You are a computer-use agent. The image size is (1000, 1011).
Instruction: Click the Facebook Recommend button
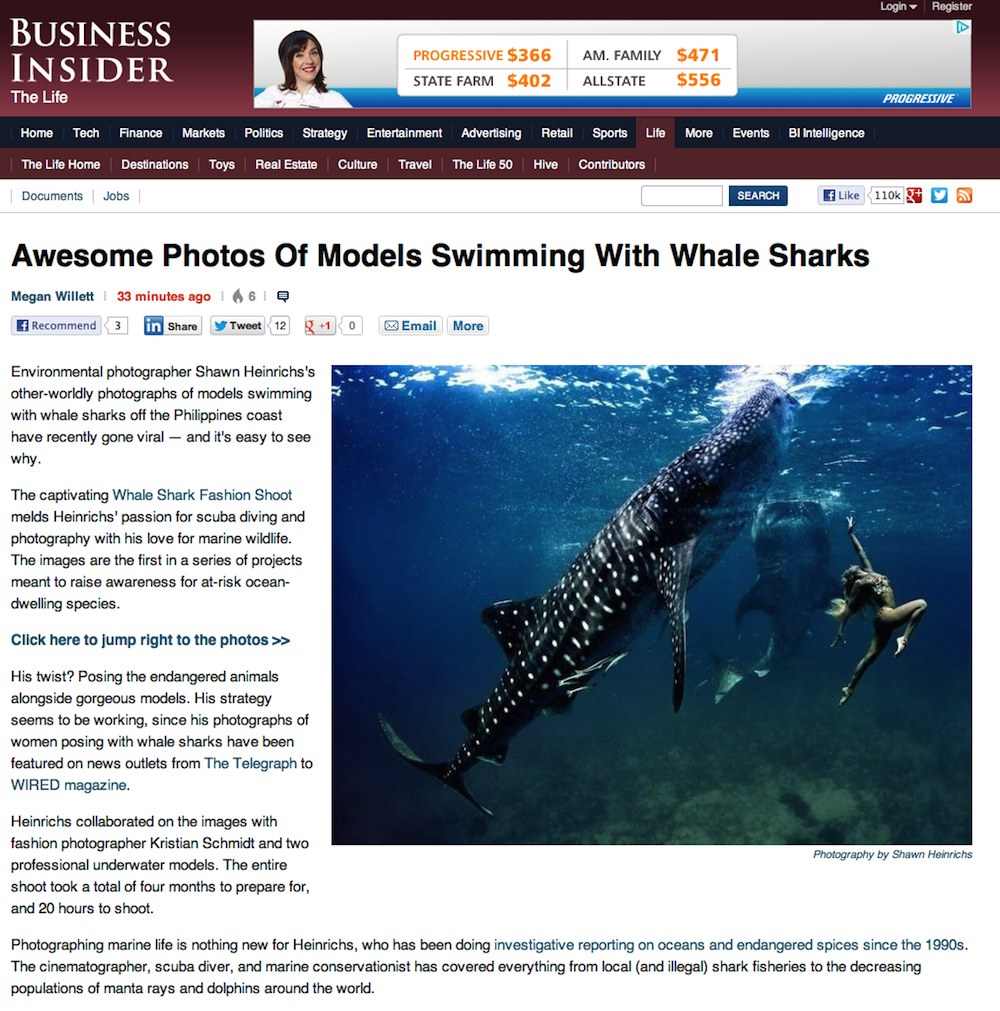tap(56, 326)
